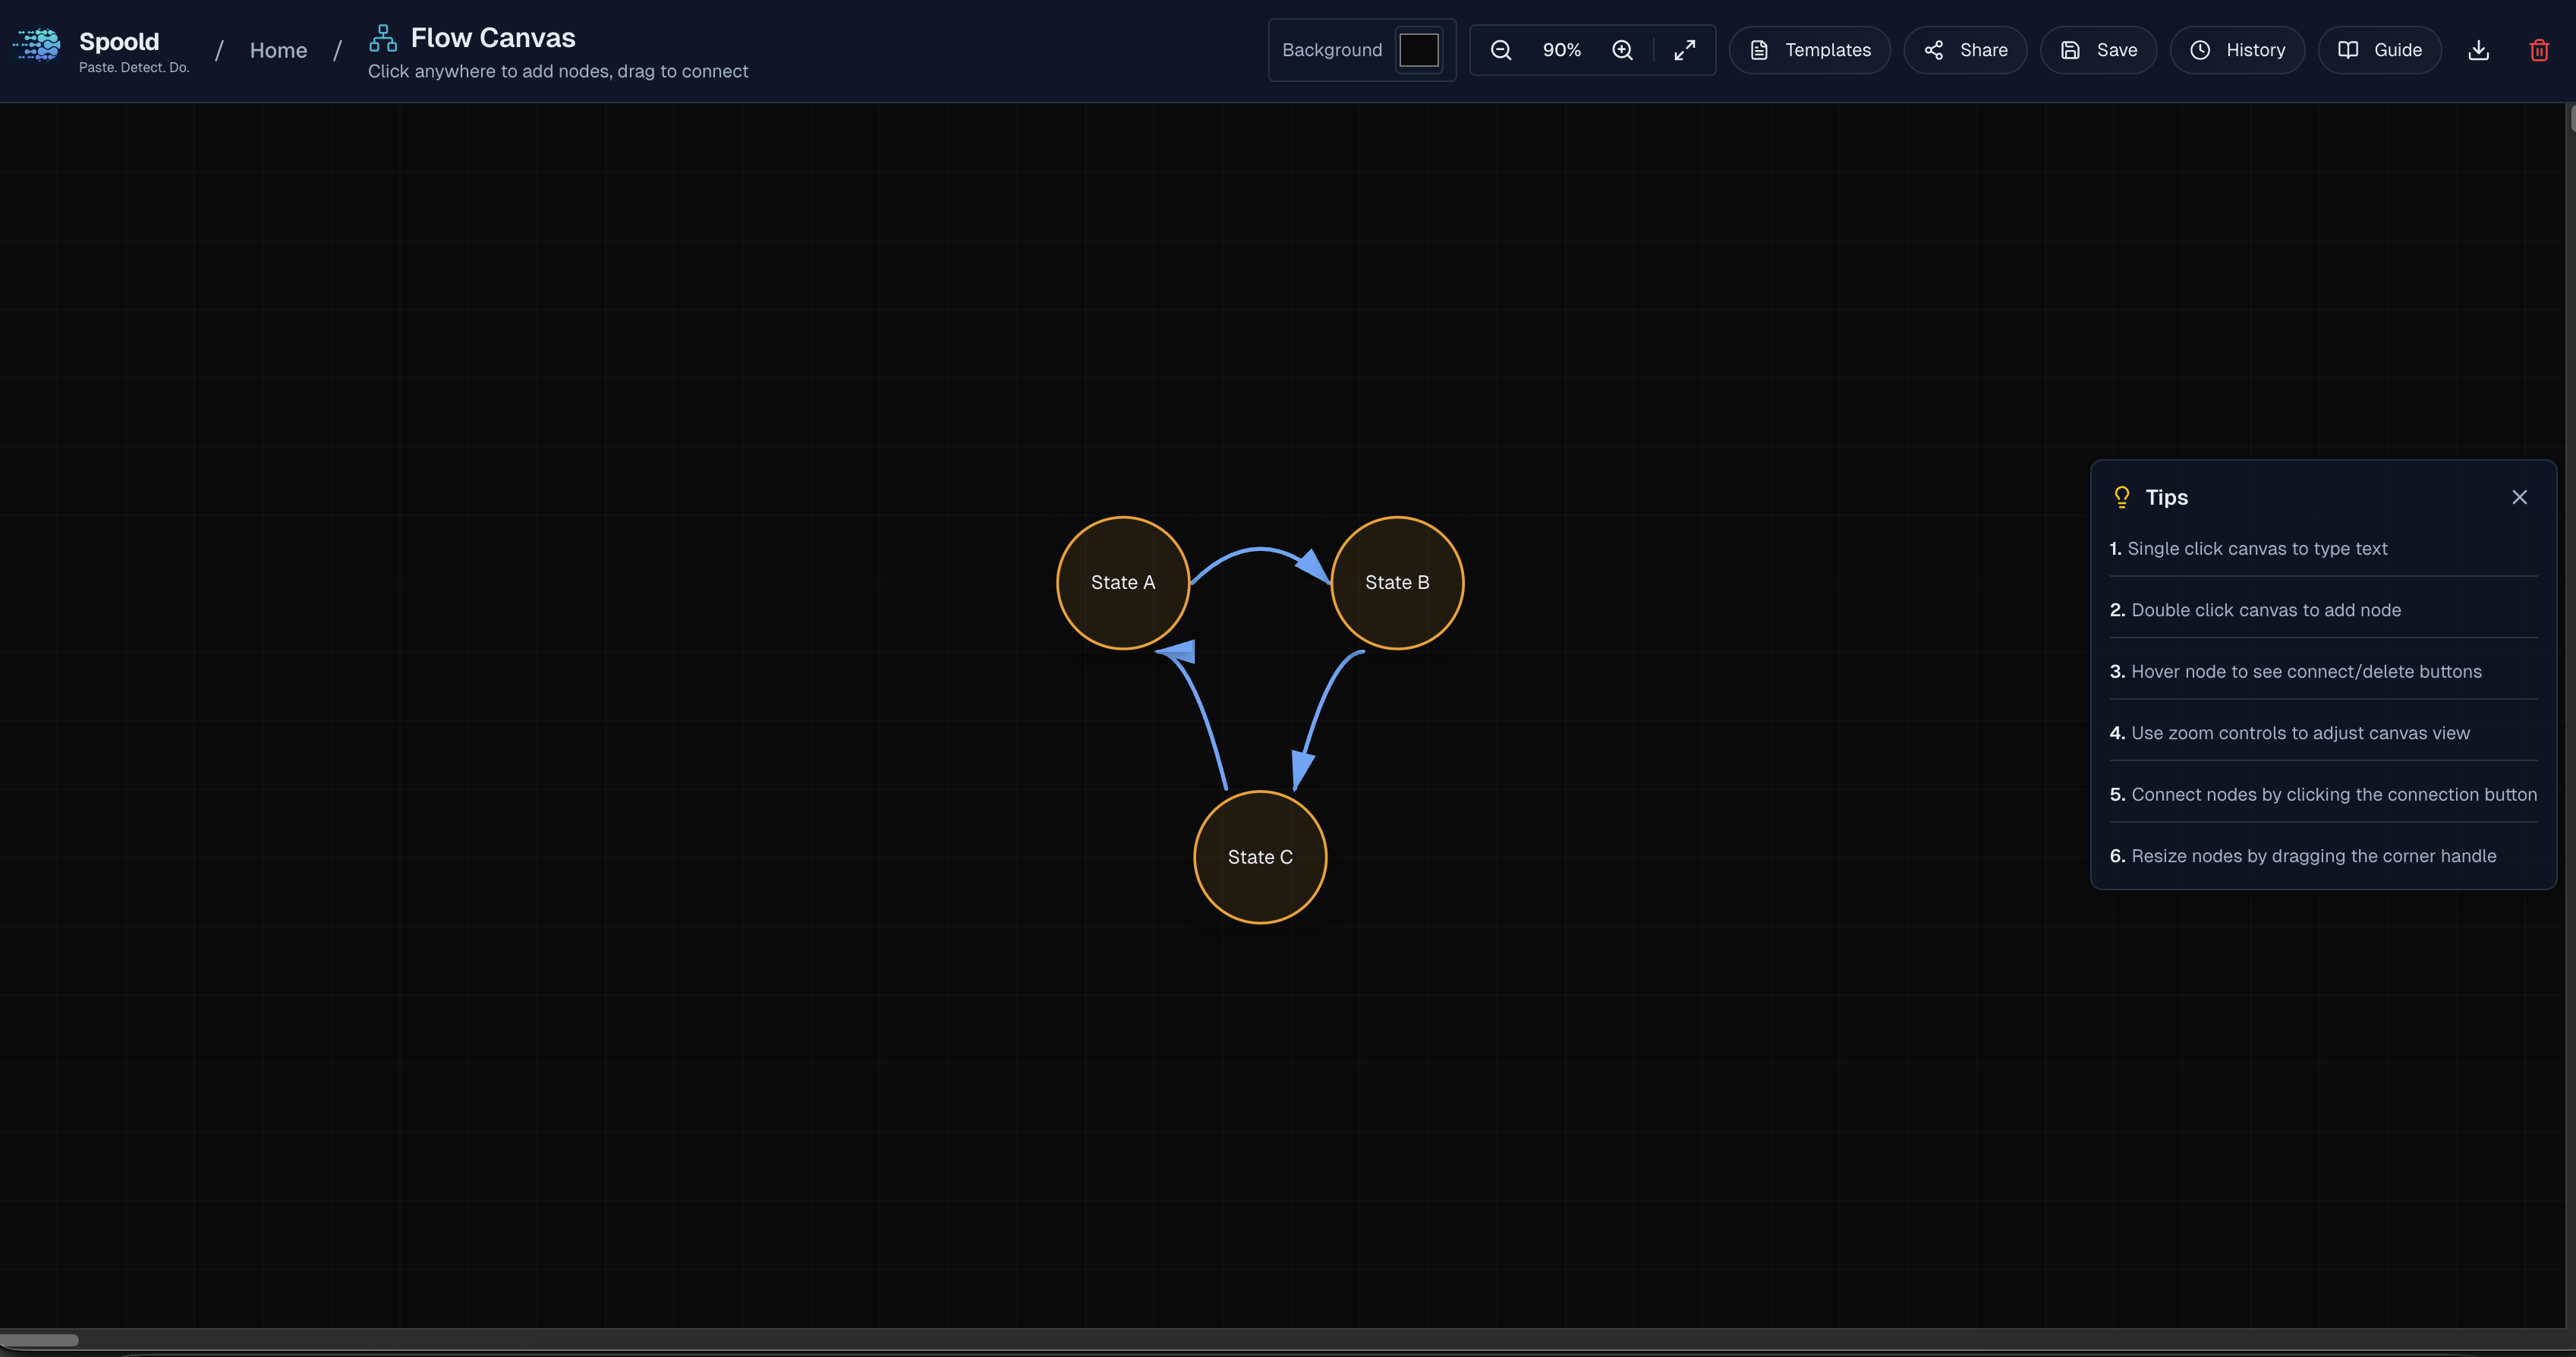Click the red trash delete icon
2576x1357 pixels.
[2539, 50]
